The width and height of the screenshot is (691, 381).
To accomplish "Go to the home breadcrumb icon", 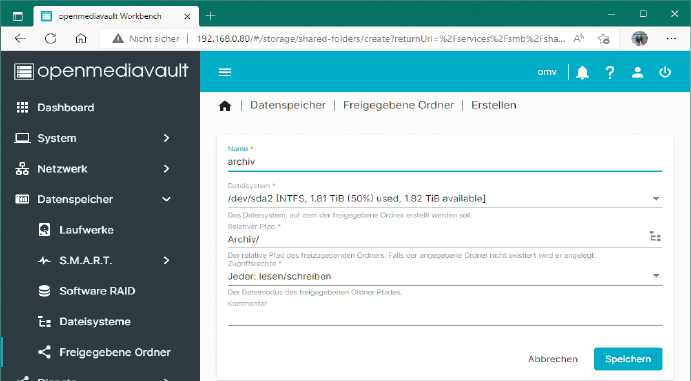I will (x=225, y=106).
